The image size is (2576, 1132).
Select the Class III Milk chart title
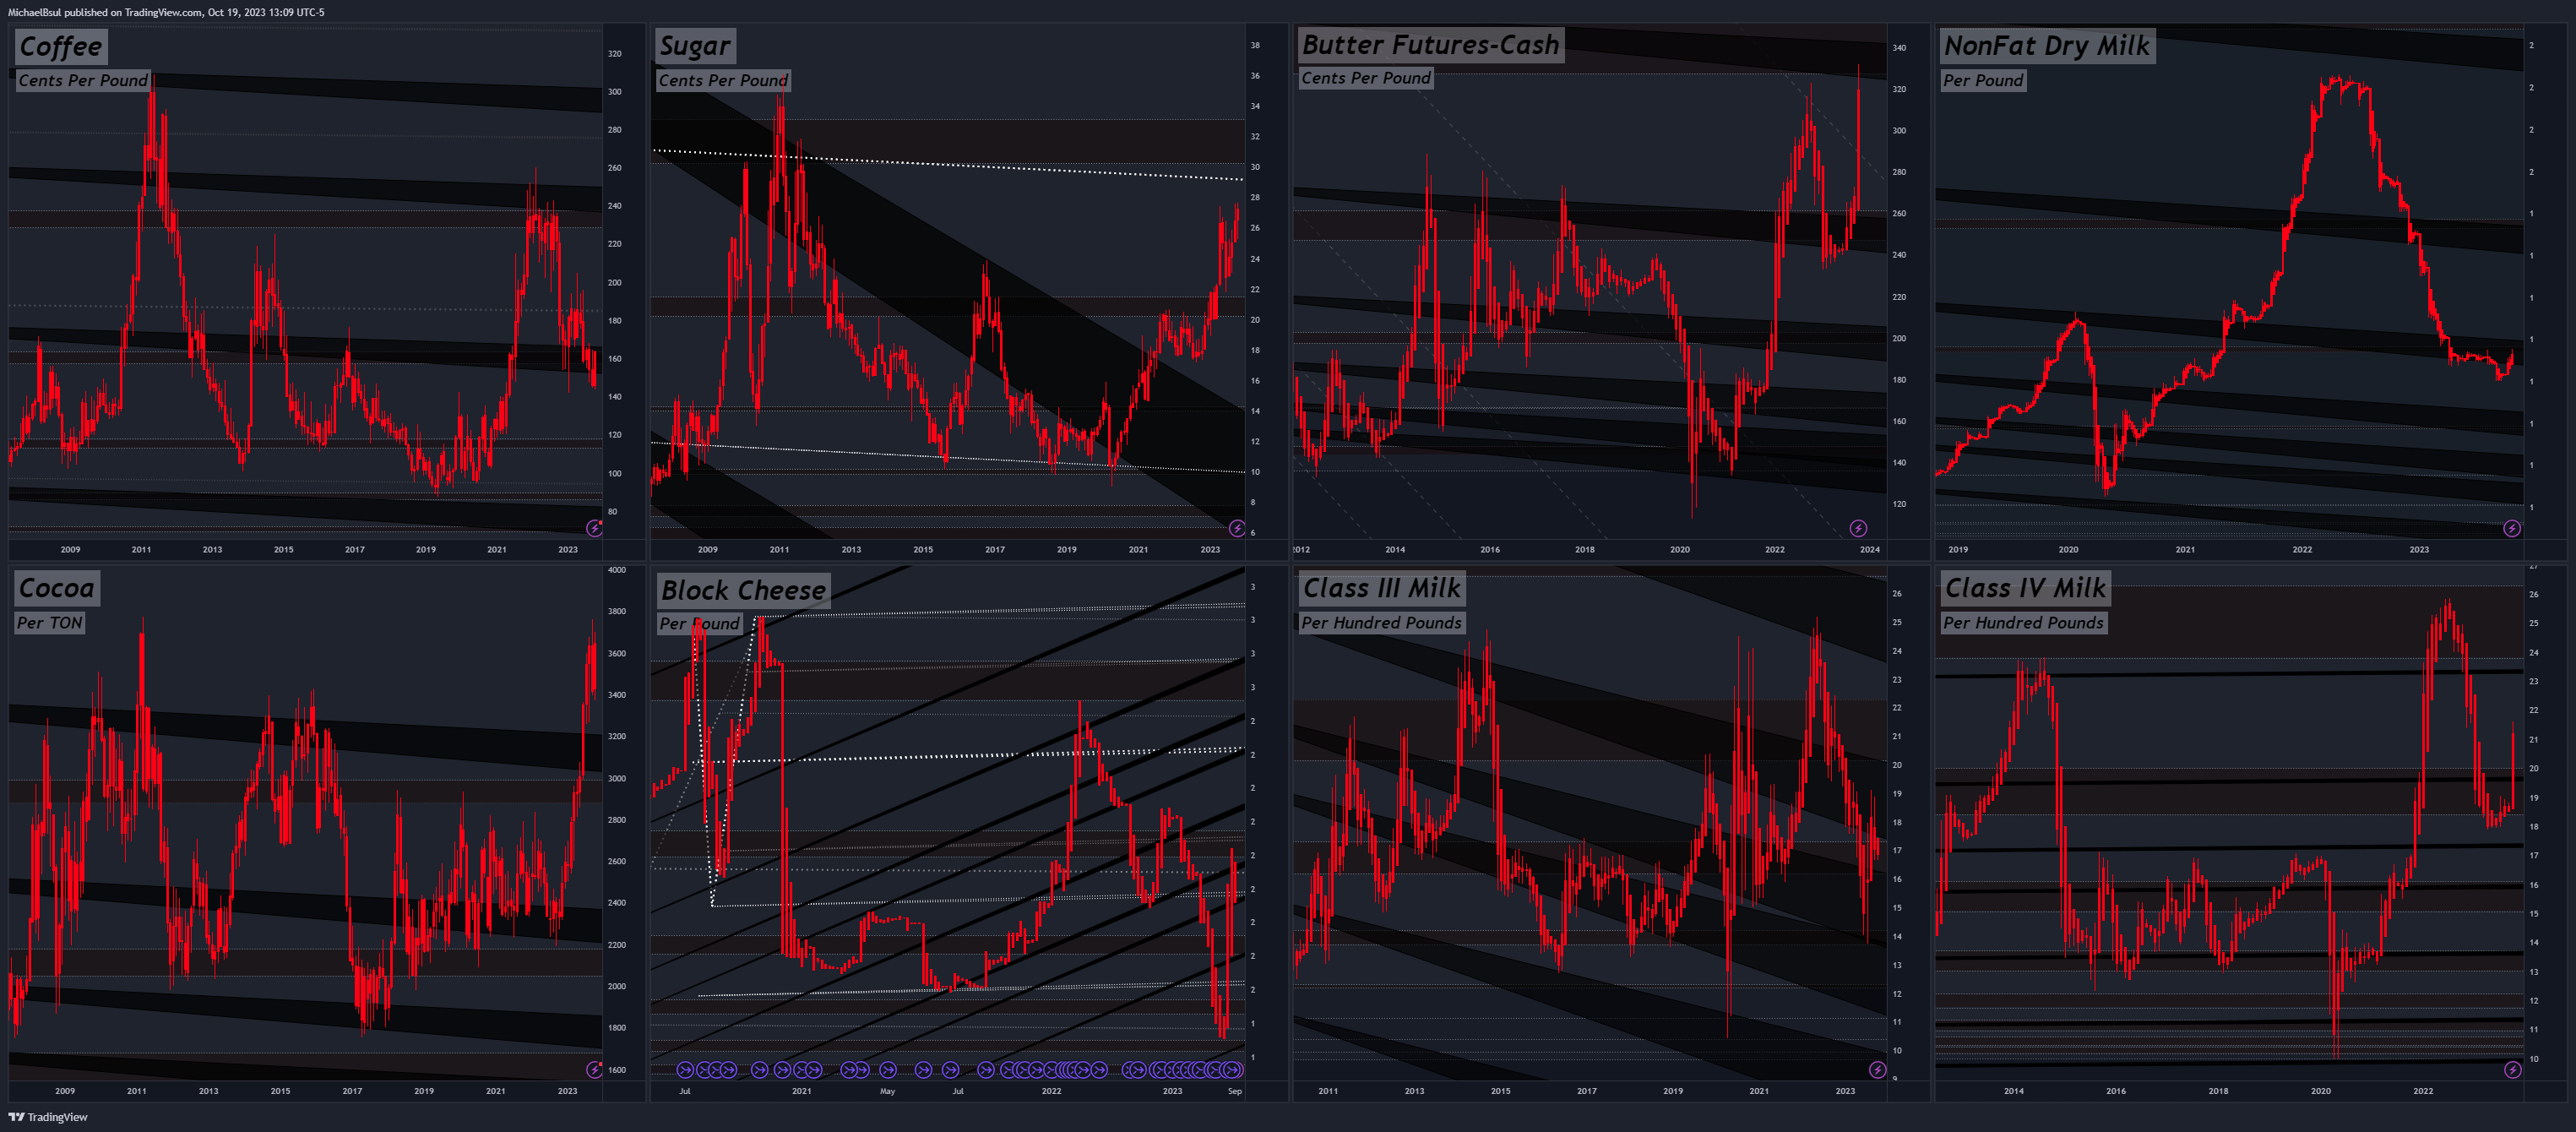(1382, 588)
